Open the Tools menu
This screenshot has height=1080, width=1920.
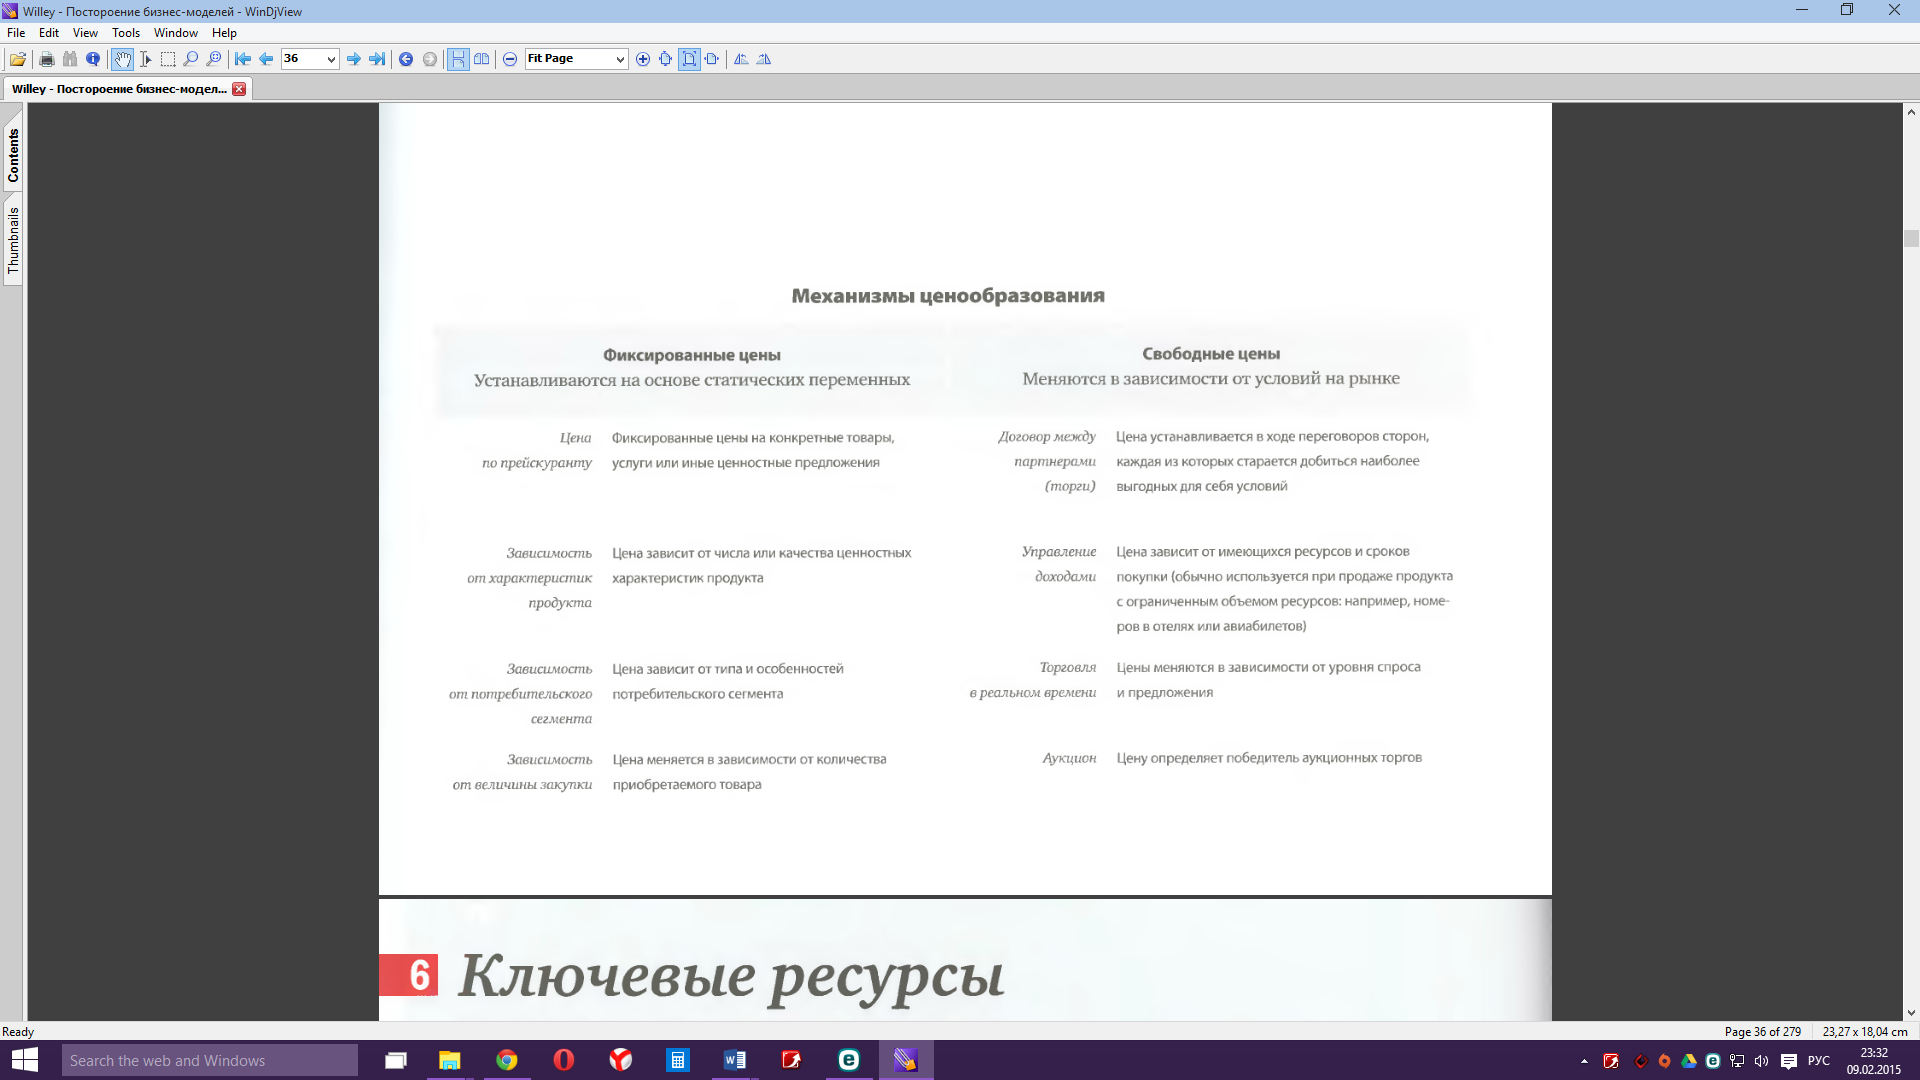(126, 33)
